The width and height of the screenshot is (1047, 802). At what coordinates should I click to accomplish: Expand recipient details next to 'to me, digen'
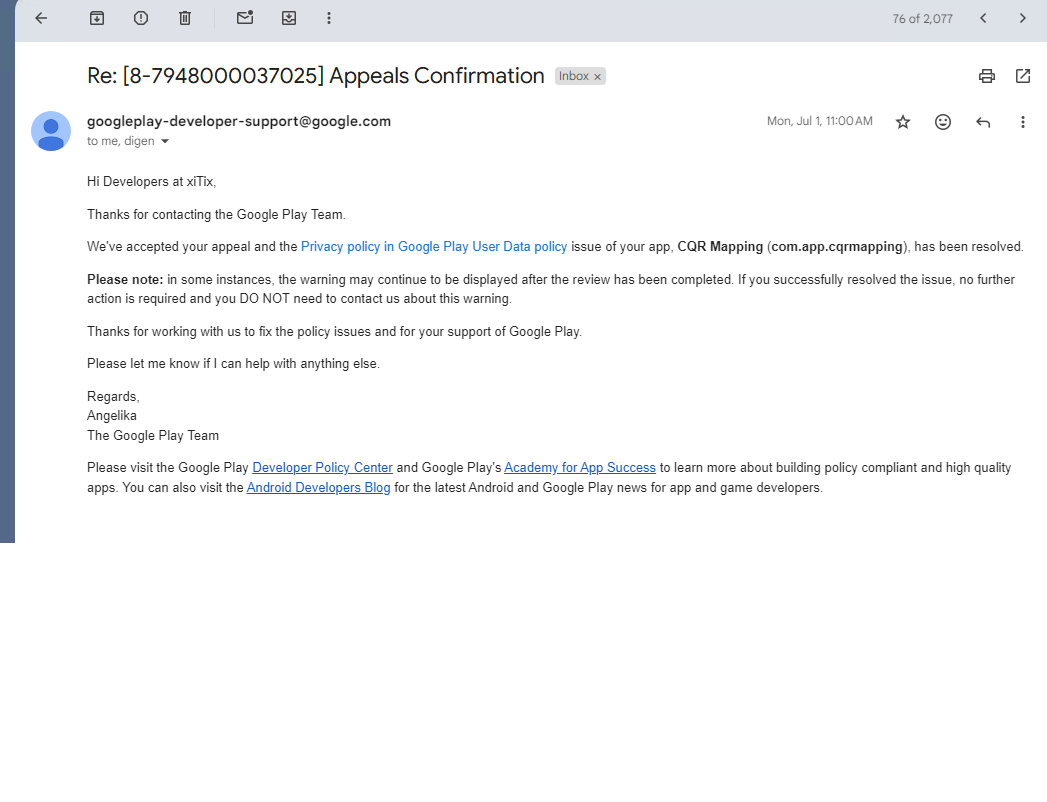coord(165,142)
